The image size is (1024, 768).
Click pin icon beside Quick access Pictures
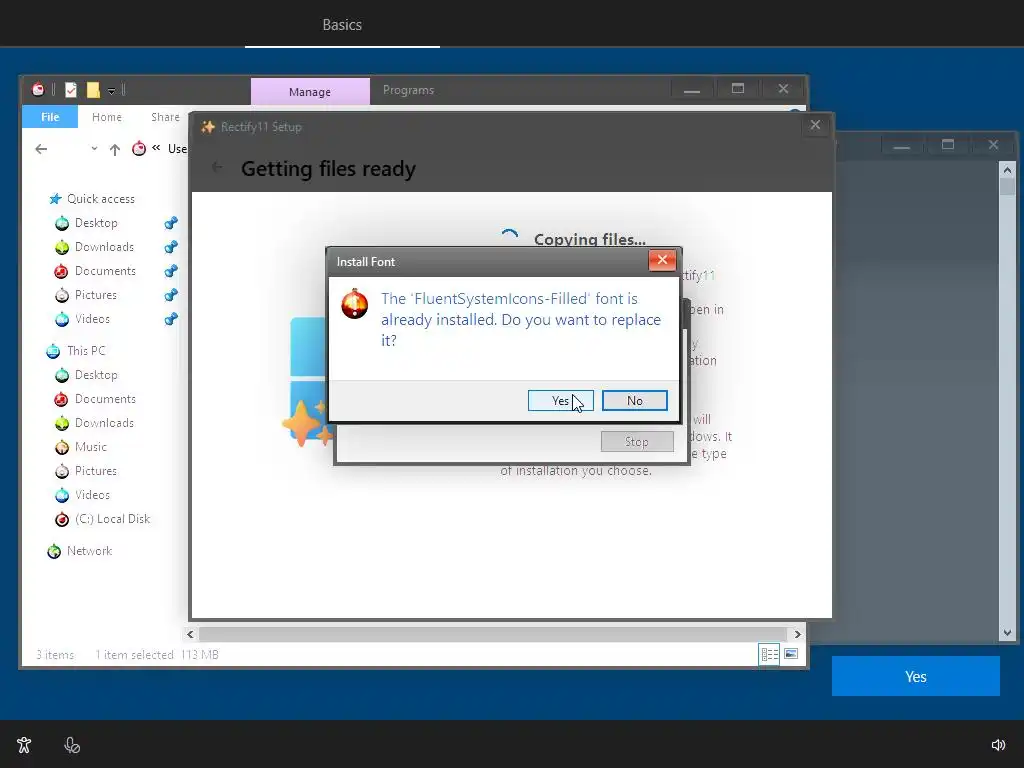(170, 295)
